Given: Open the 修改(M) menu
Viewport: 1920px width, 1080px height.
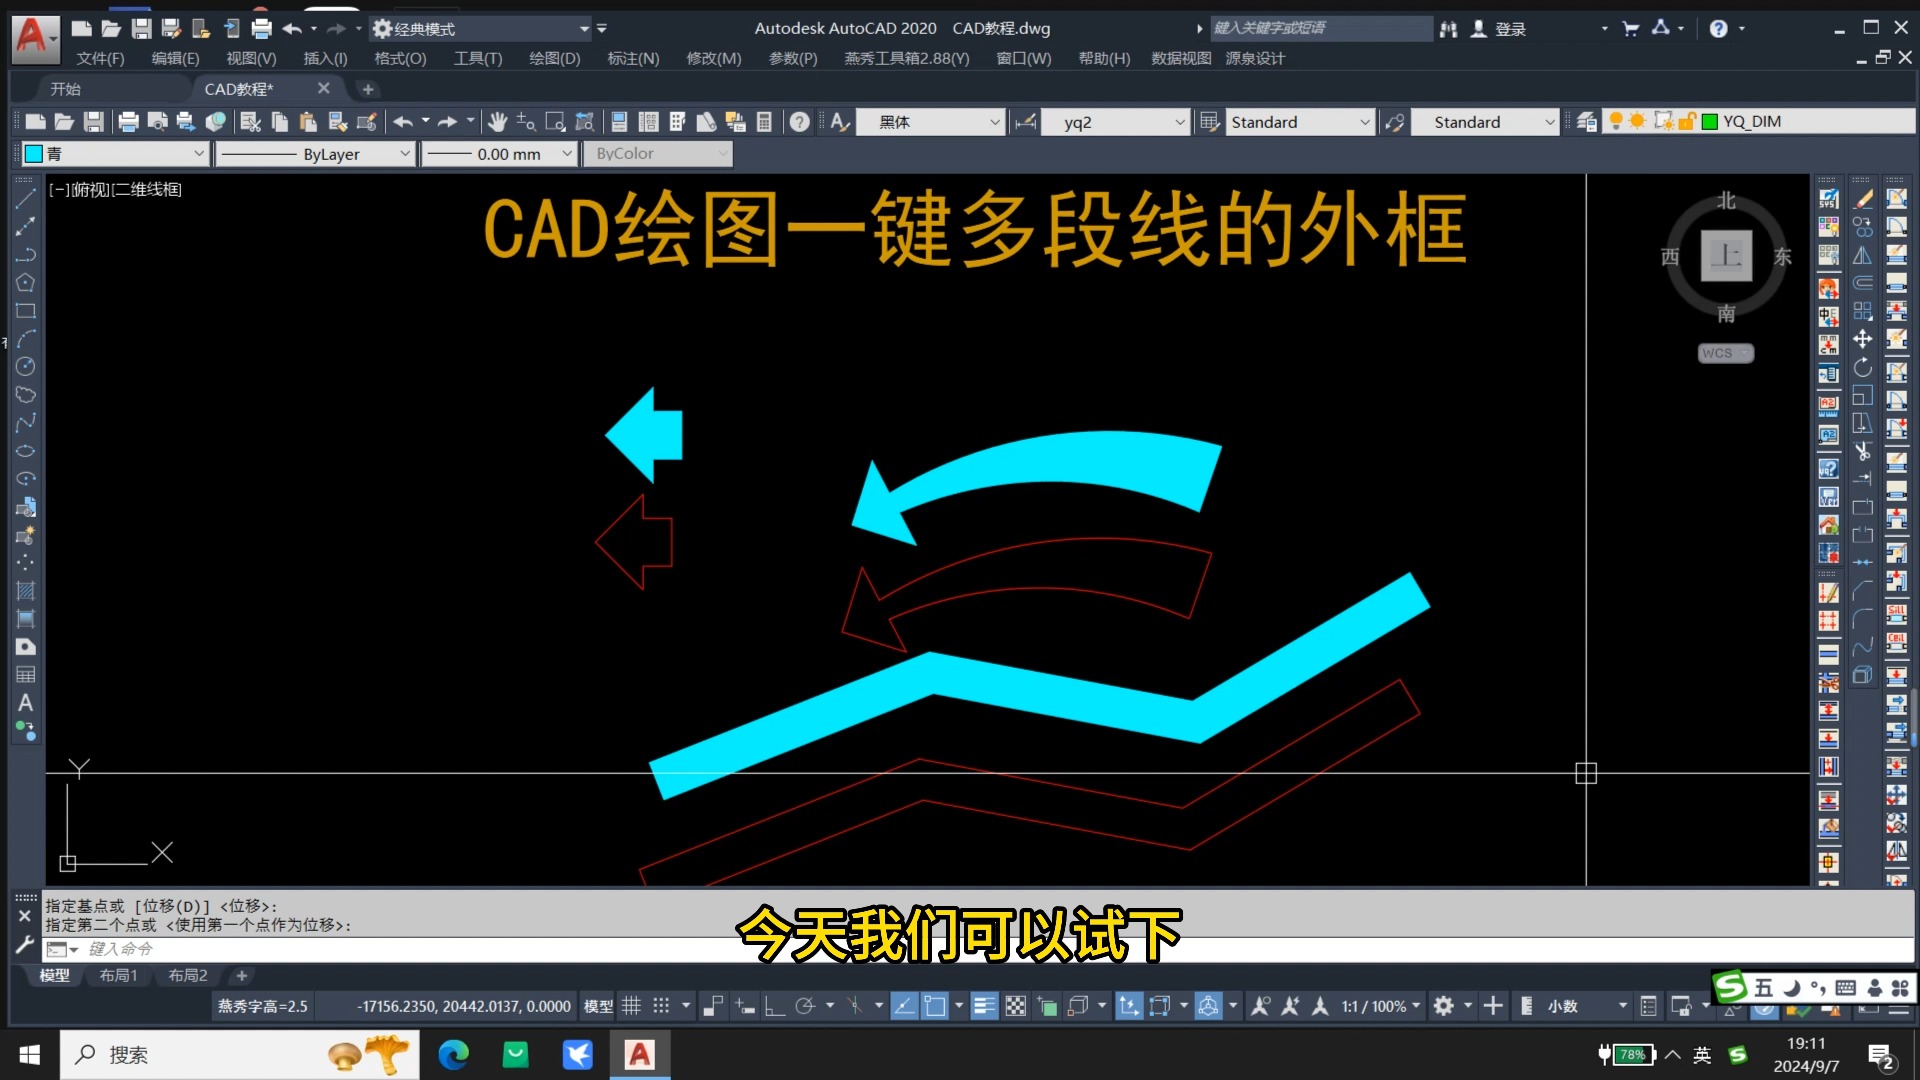Looking at the screenshot, I should point(713,58).
